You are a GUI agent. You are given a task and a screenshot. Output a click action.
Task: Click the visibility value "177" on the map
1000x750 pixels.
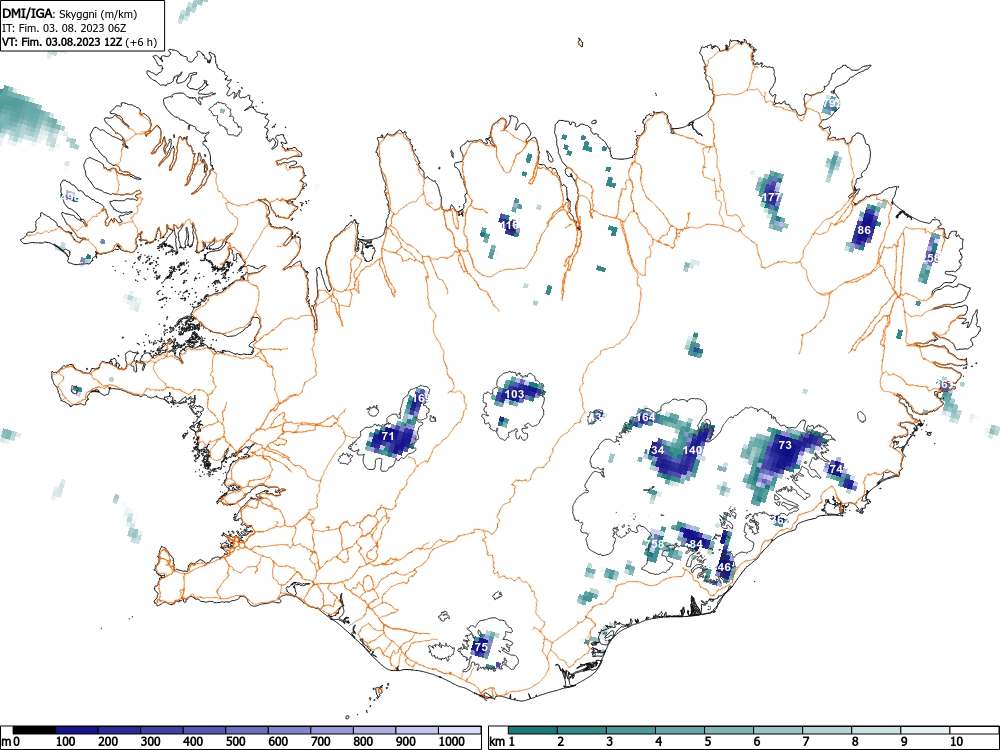(772, 197)
